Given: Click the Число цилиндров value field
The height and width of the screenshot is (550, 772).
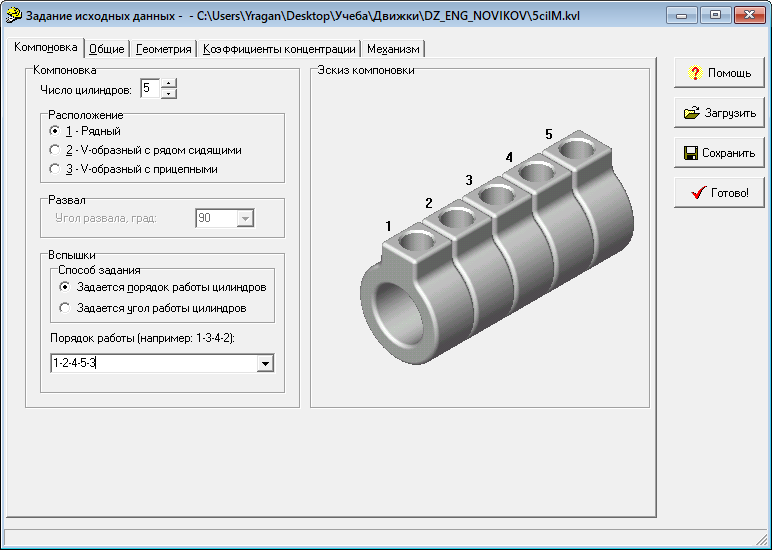Looking at the screenshot, I should 150,89.
